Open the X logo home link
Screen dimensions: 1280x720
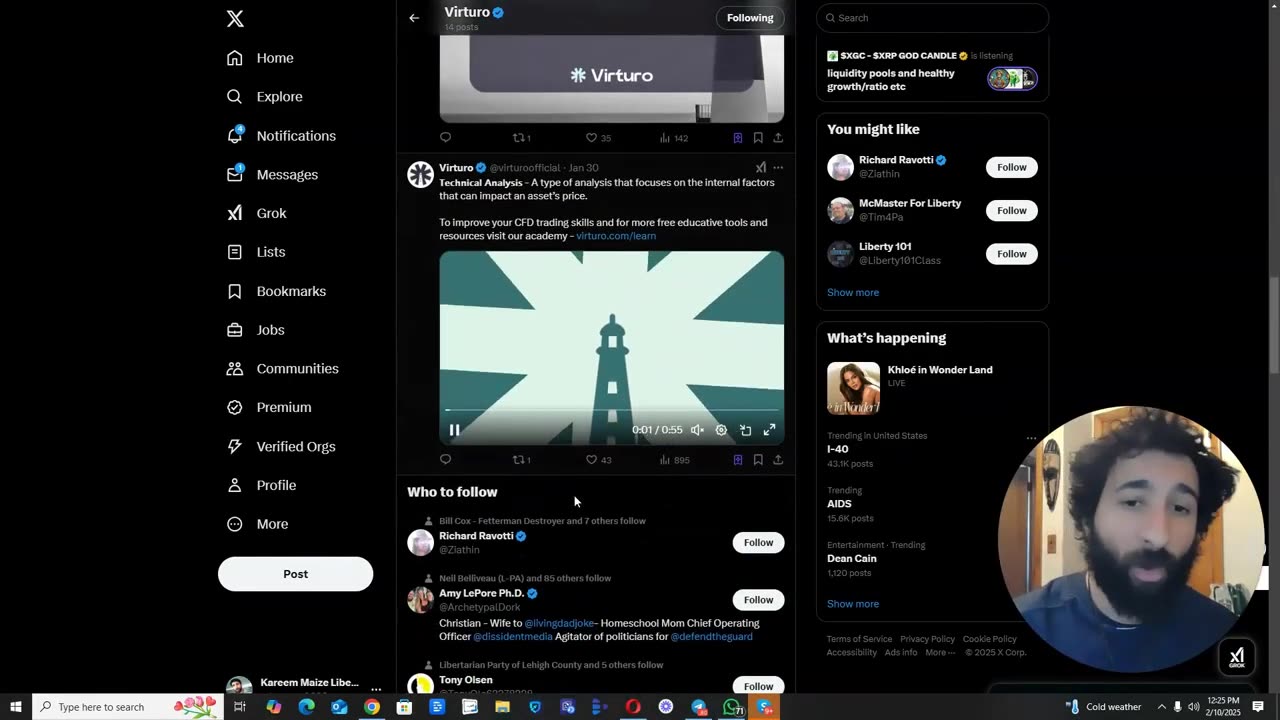pos(235,19)
